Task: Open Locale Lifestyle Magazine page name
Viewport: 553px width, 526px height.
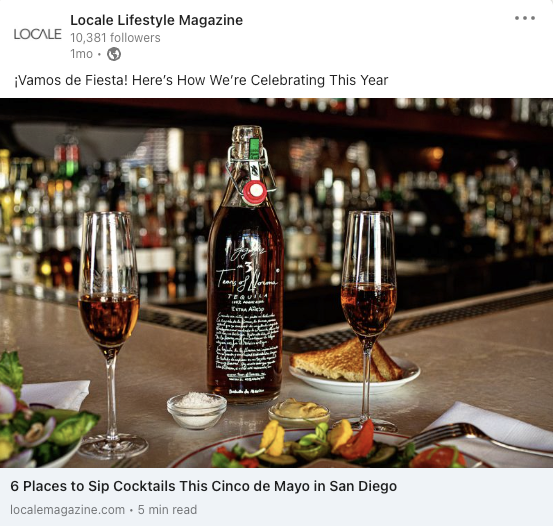Action: (x=157, y=20)
